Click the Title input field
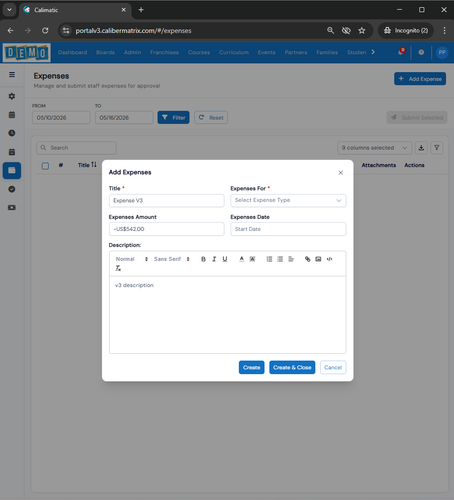 click(x=167, y=201)
